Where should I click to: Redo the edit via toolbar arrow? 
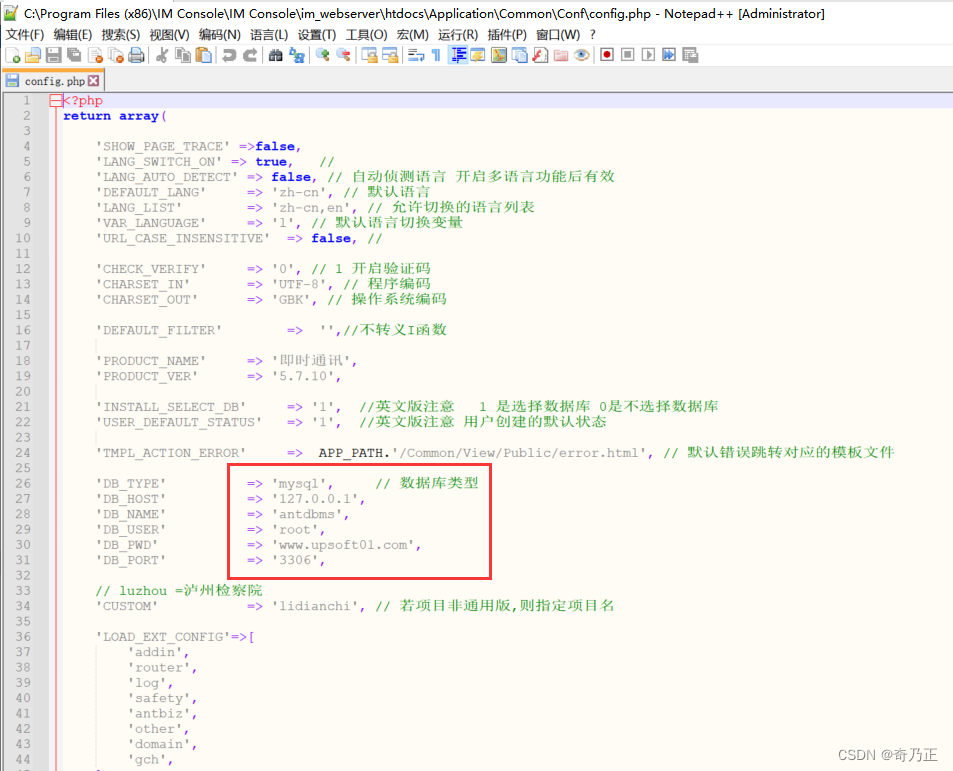(x=249, y=55)
